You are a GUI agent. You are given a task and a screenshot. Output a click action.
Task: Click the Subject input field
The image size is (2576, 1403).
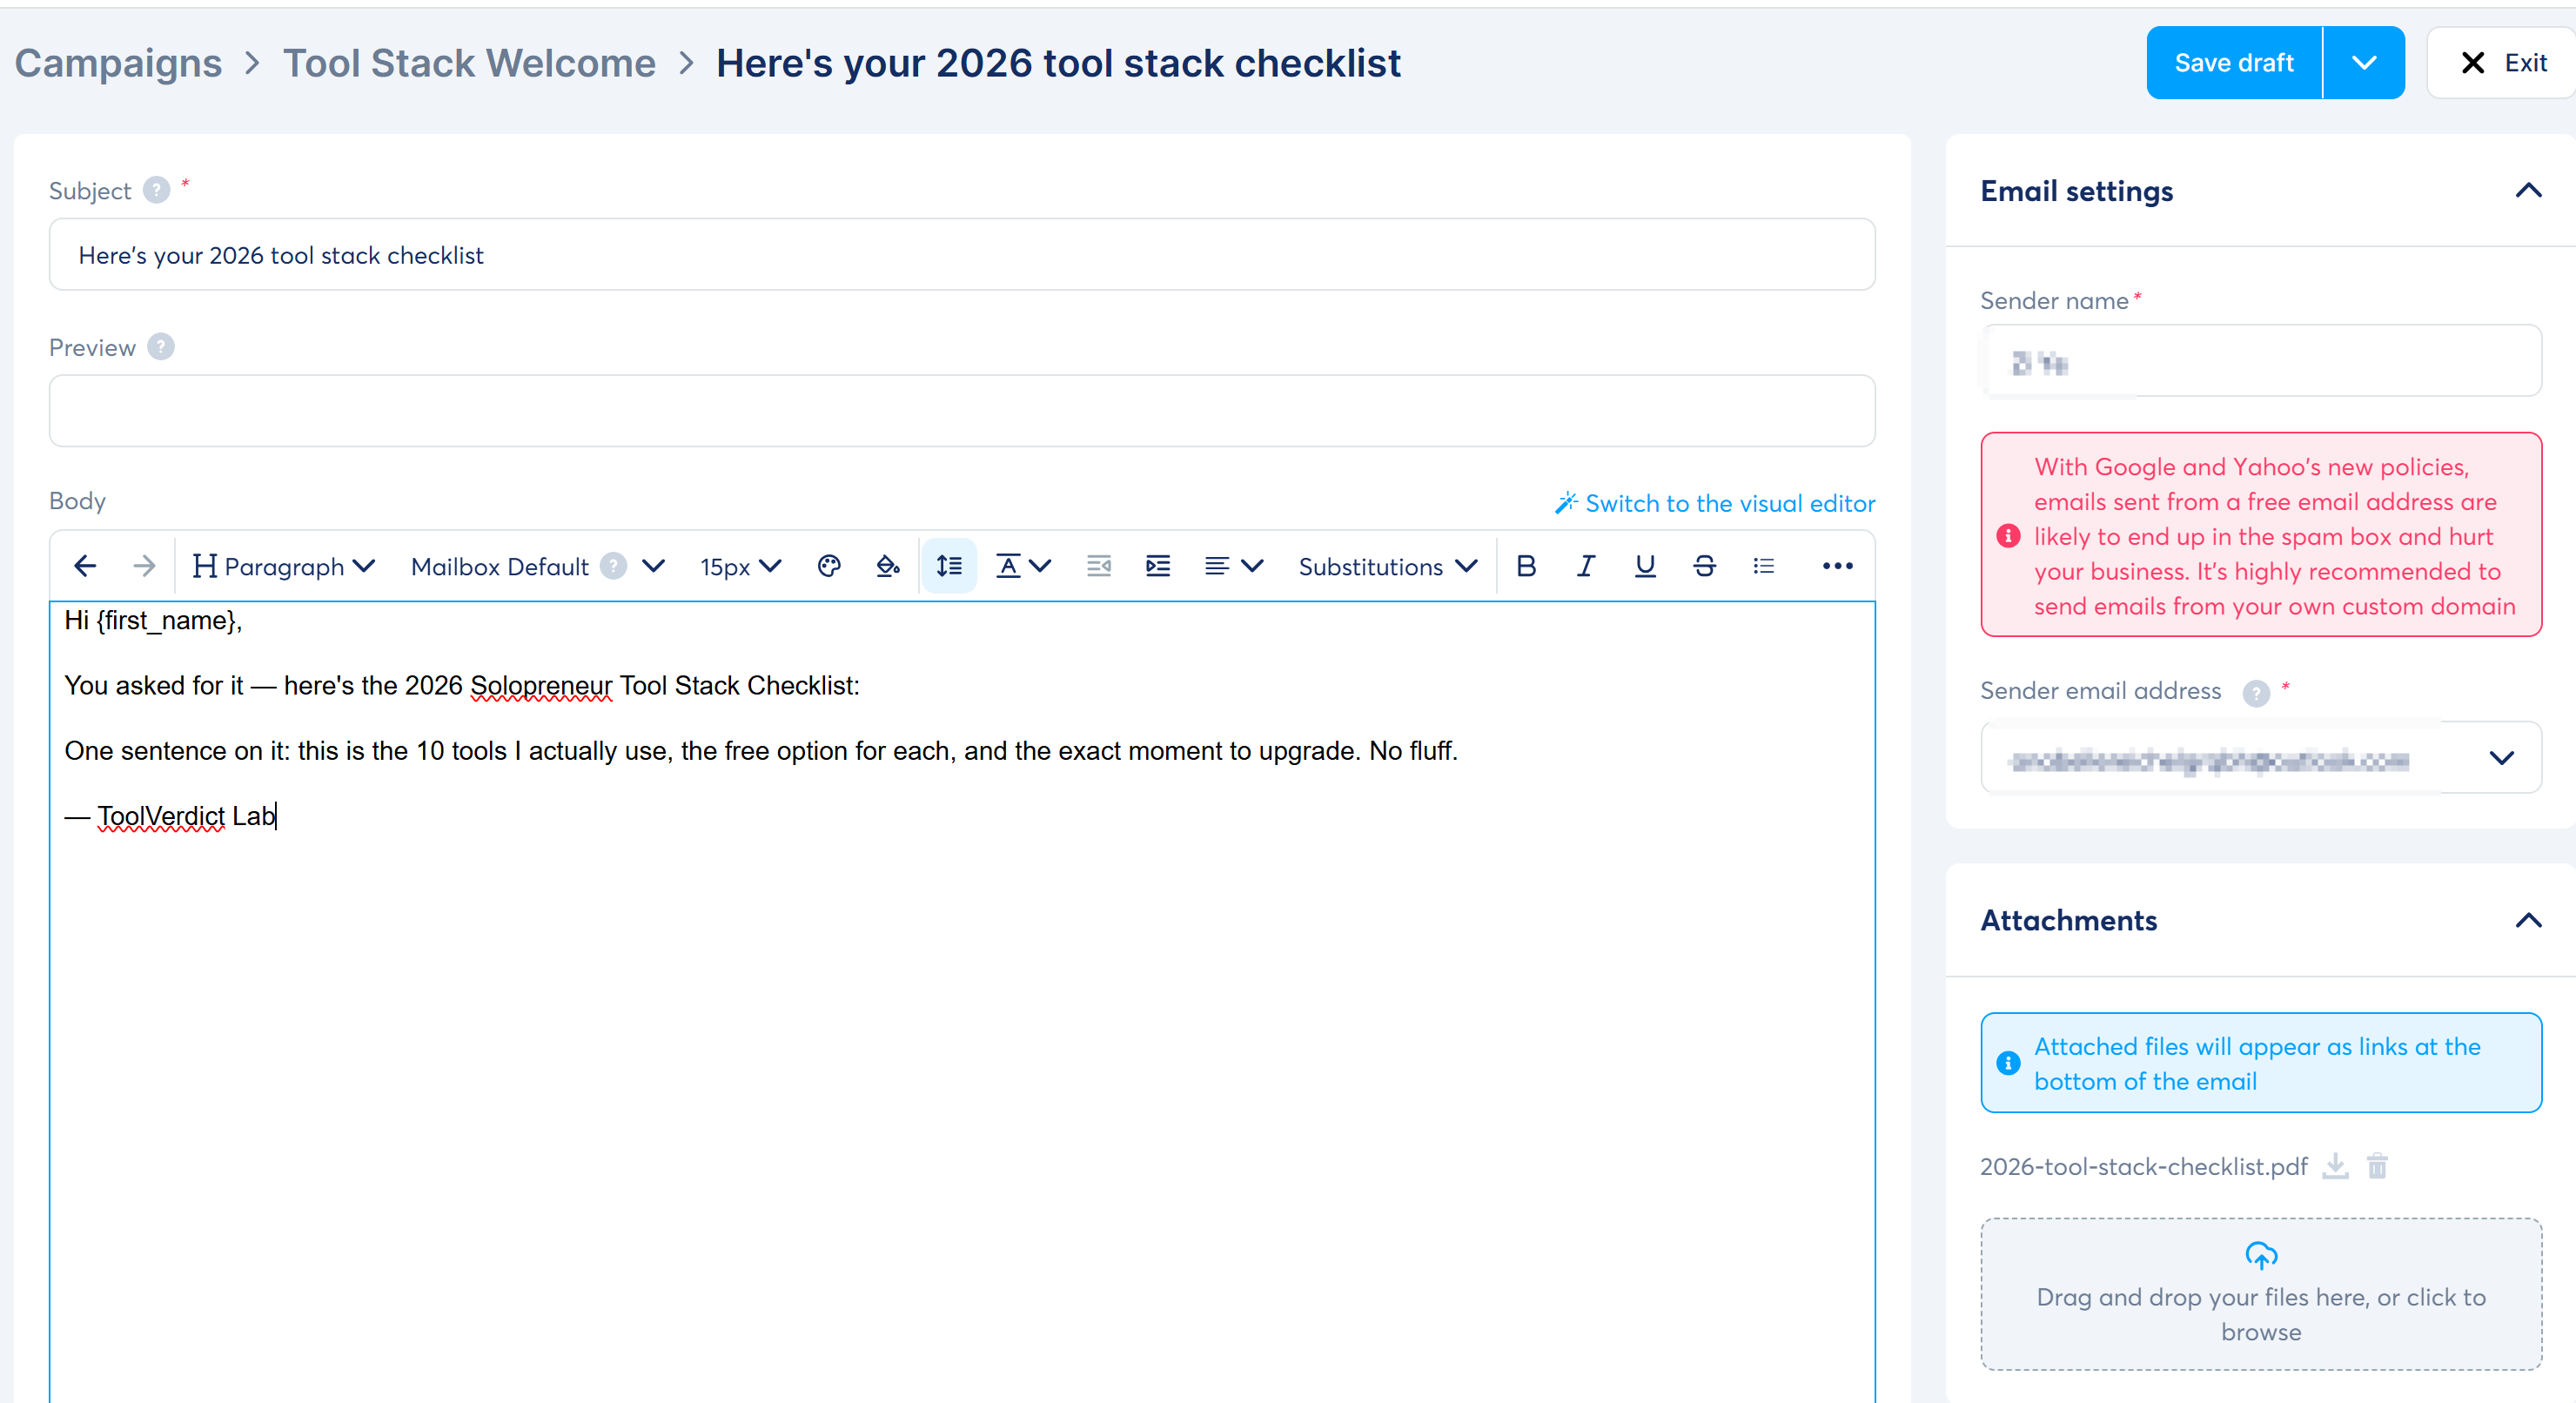coord(962,254)
